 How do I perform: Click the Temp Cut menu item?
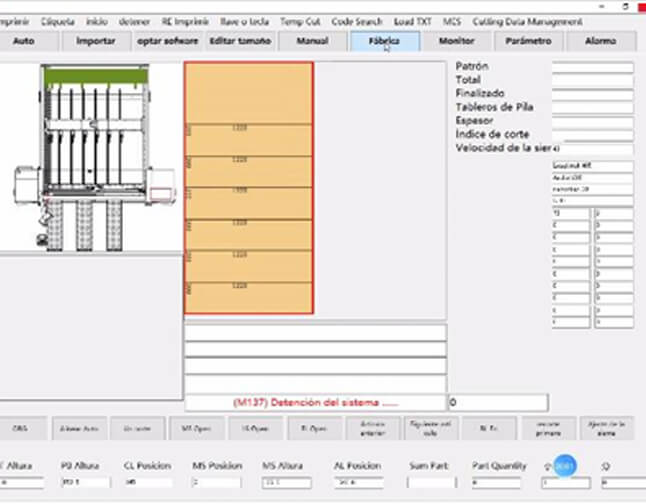tap(300, 22)
